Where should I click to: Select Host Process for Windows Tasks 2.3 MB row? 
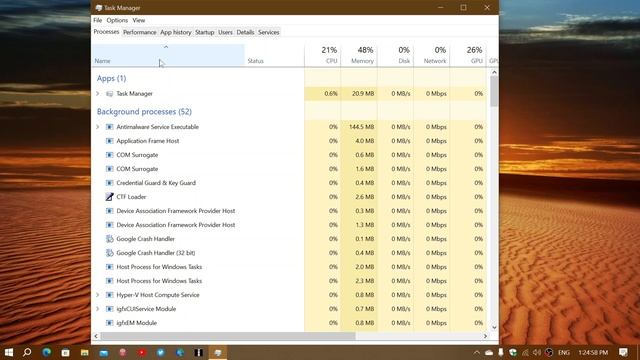(x=289, y=281)
